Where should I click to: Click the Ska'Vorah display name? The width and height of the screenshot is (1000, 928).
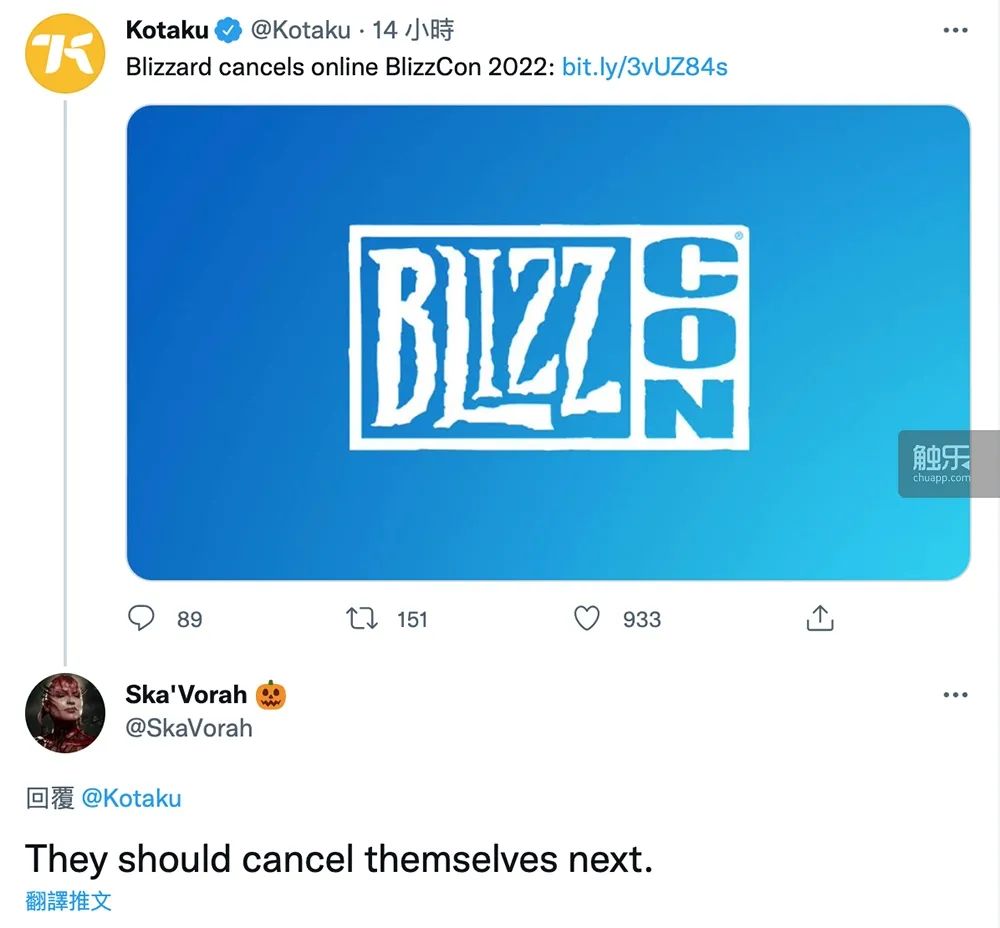point(186,695)
